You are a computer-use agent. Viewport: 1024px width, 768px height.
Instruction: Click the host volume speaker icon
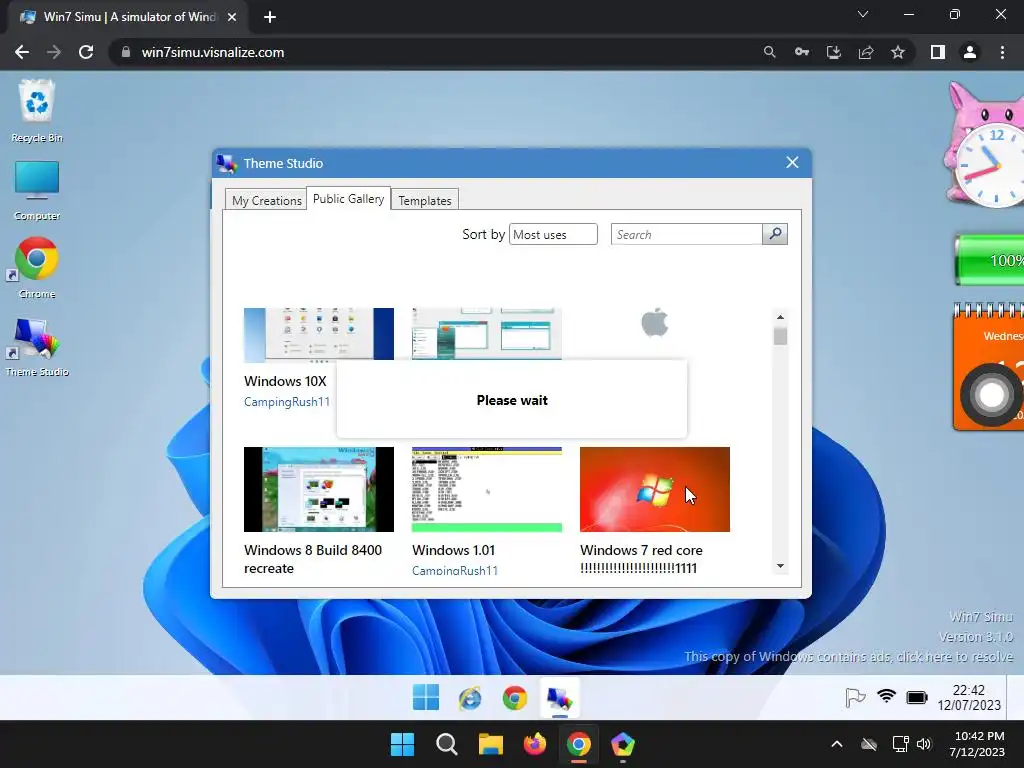coord(923,744)
